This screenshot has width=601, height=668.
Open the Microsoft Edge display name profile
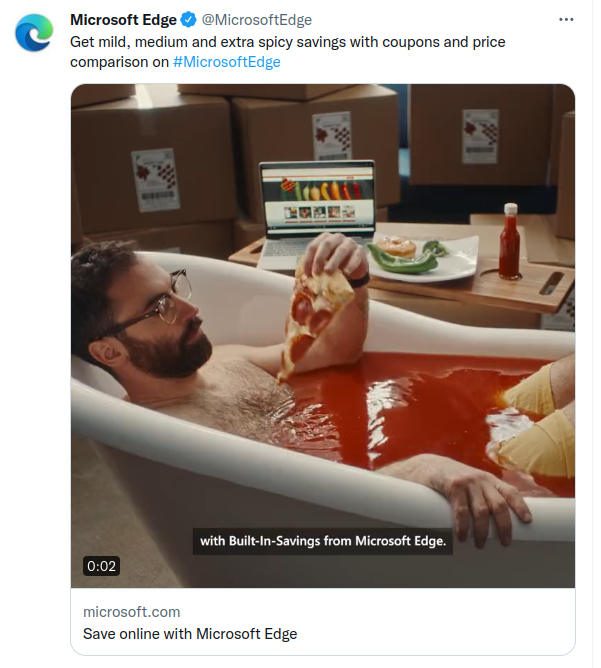click(123, 20)
